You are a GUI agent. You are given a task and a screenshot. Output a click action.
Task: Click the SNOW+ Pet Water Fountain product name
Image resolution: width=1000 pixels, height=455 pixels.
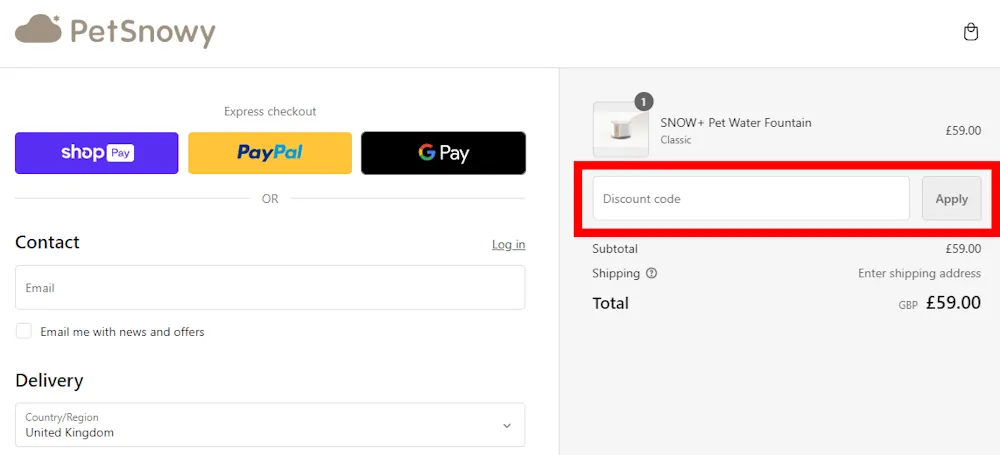pos(735,123)
